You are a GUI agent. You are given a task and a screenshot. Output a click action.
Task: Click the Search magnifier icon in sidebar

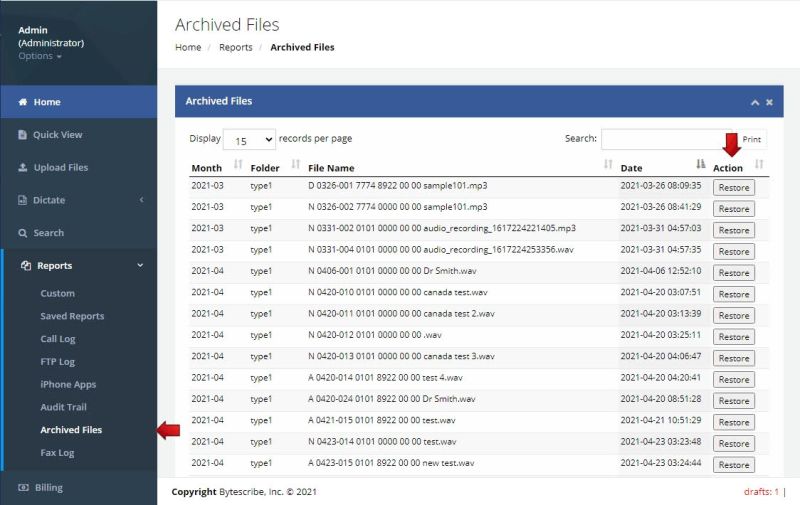23,233
